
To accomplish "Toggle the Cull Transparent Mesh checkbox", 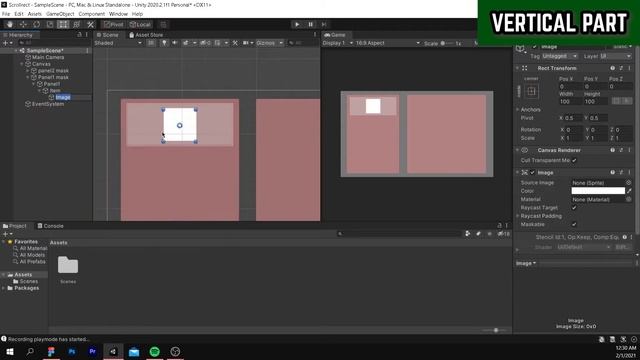I will (x=574, y=160).
